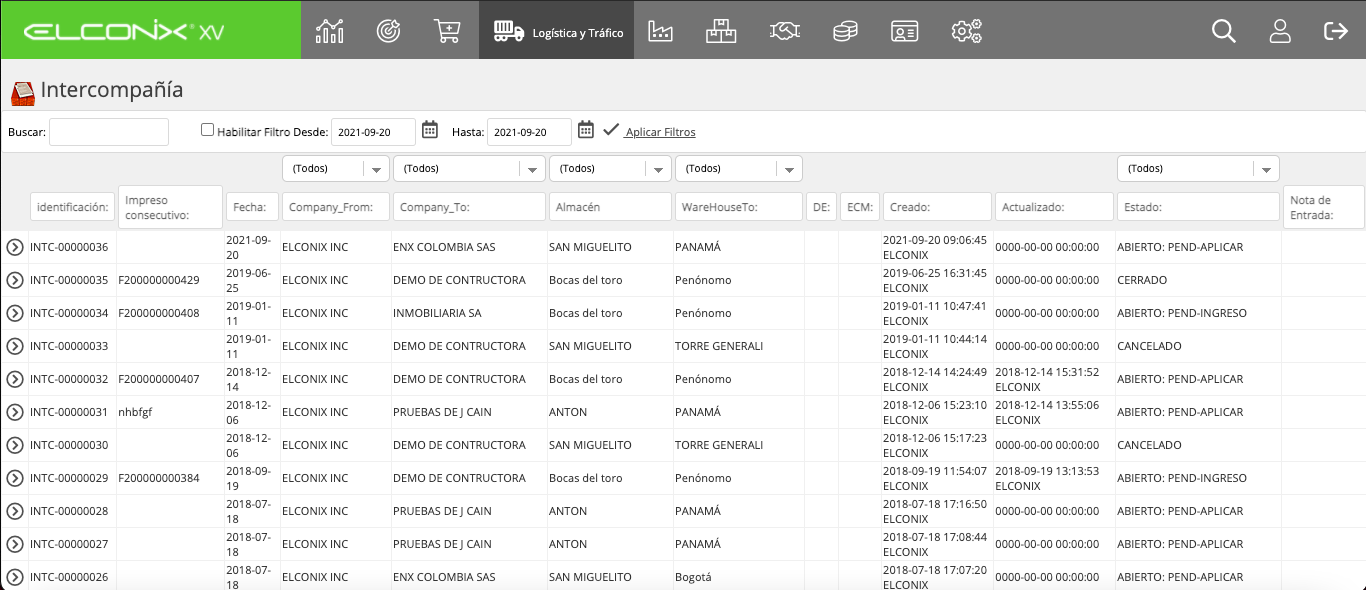Click the INMOBILIARIA SA company cell
This screenshot has height=590, width=1366.
point(438,313)
